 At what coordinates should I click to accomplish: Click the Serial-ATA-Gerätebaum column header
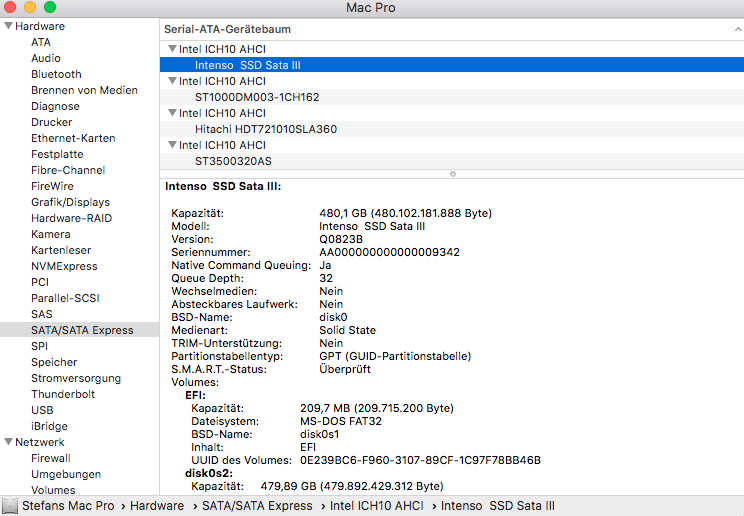coord(452,29)
